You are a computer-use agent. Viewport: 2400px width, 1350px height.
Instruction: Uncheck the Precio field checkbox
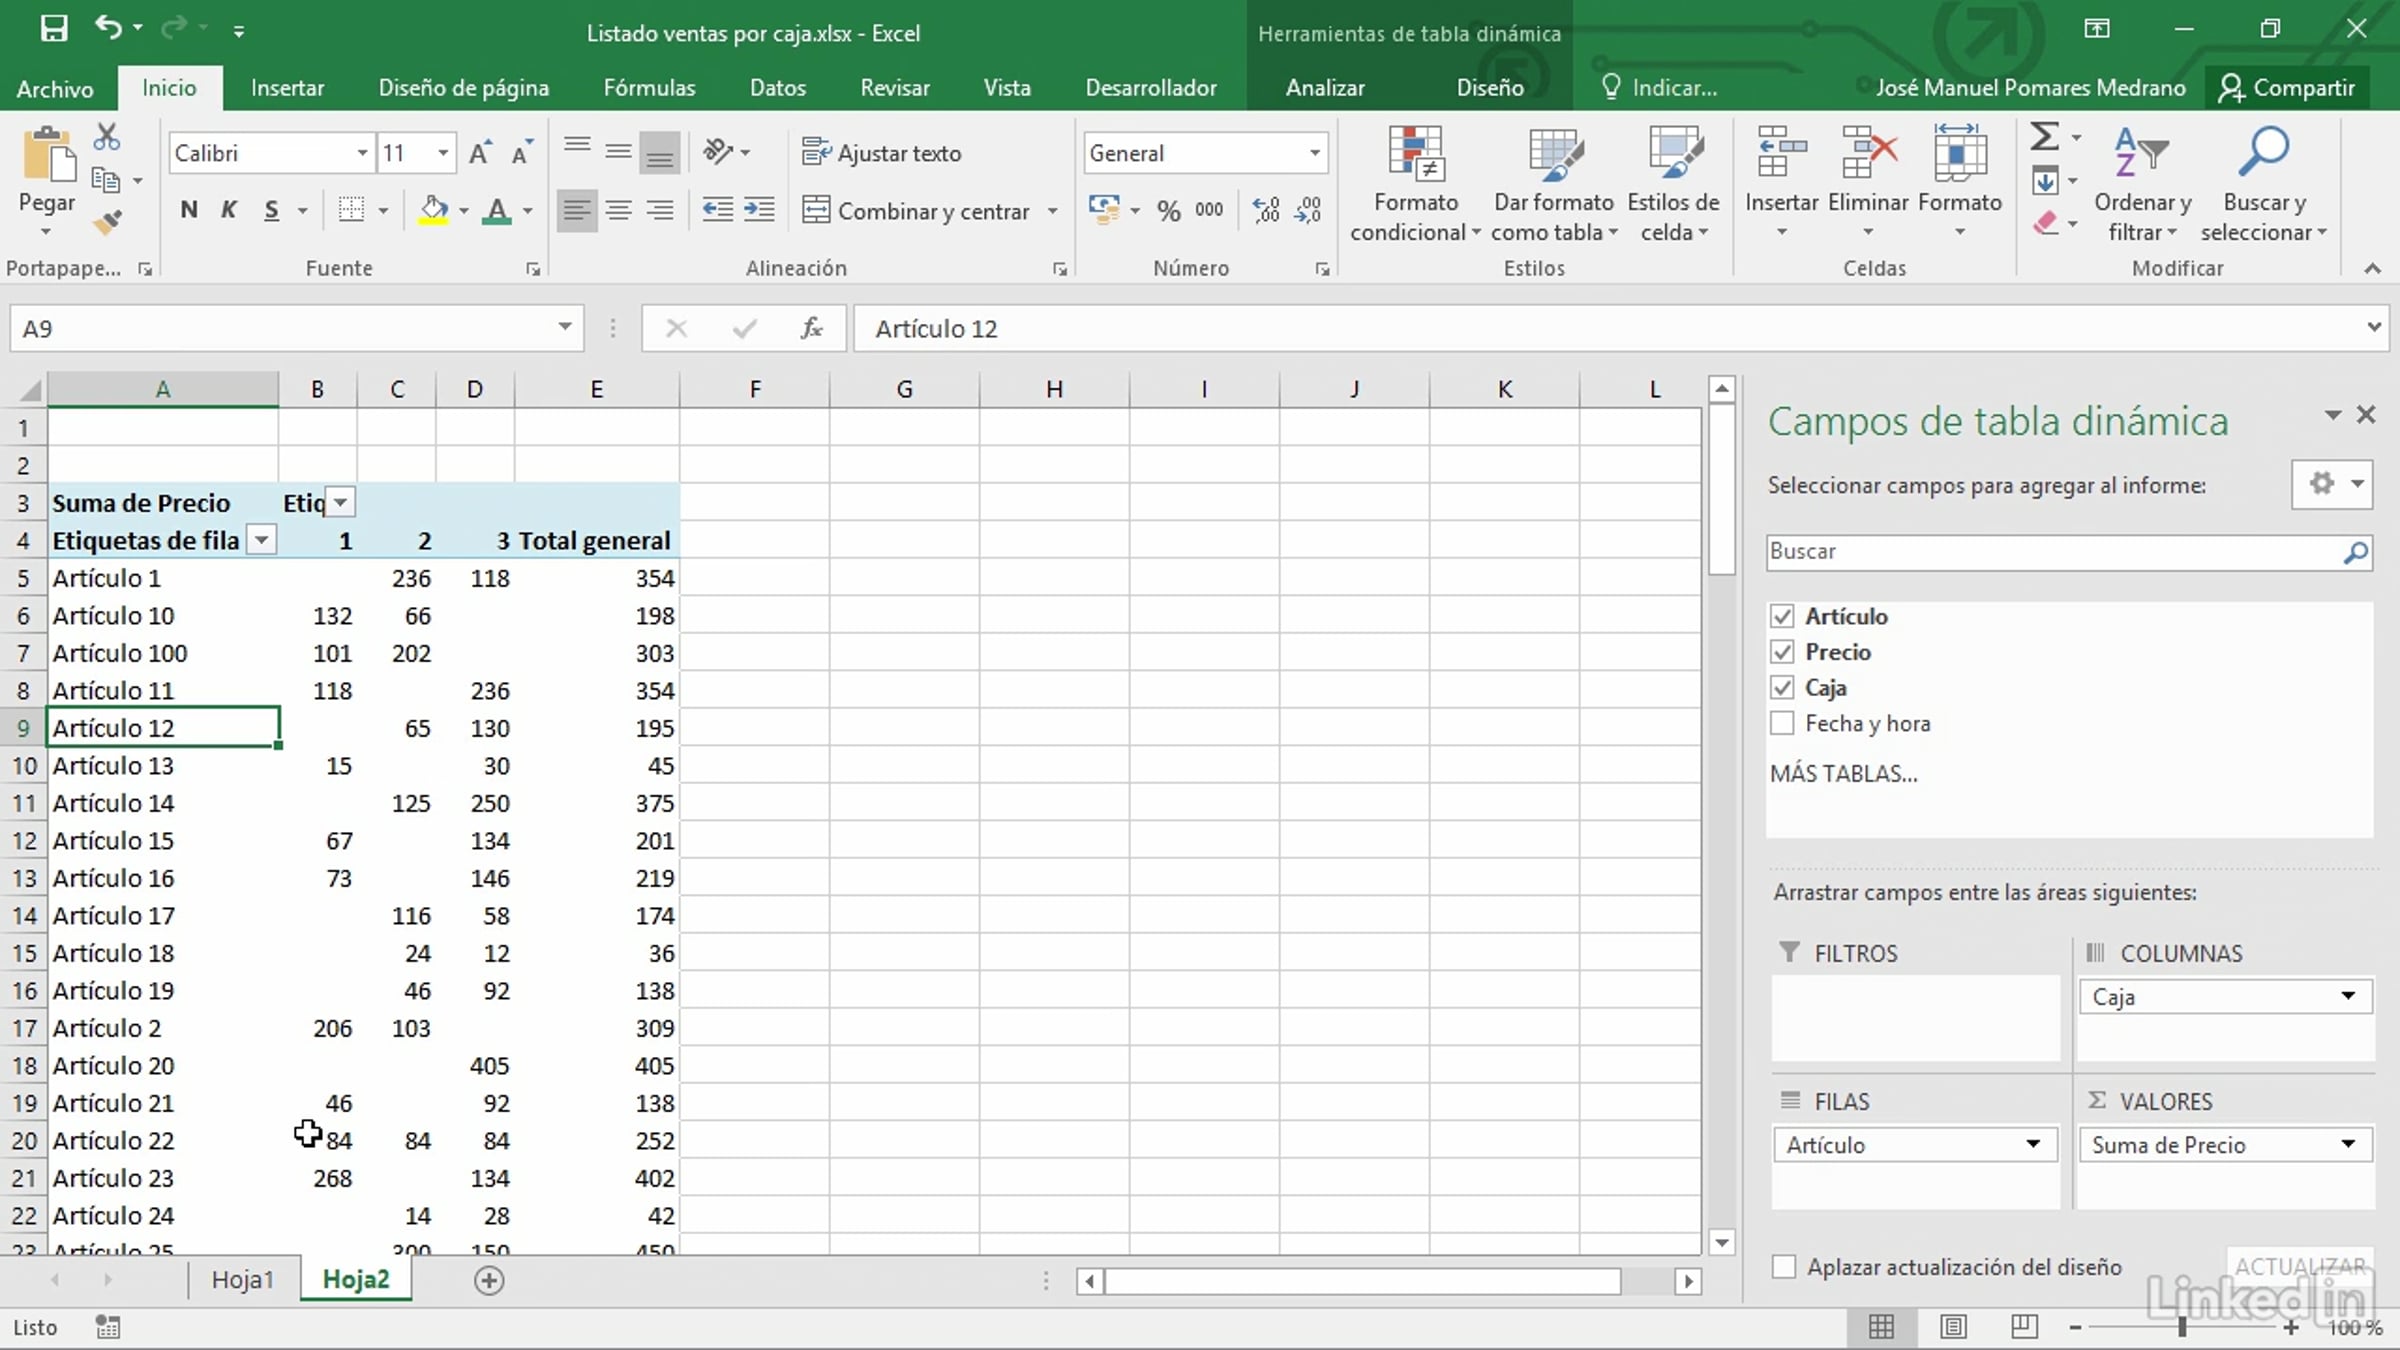1782,652
